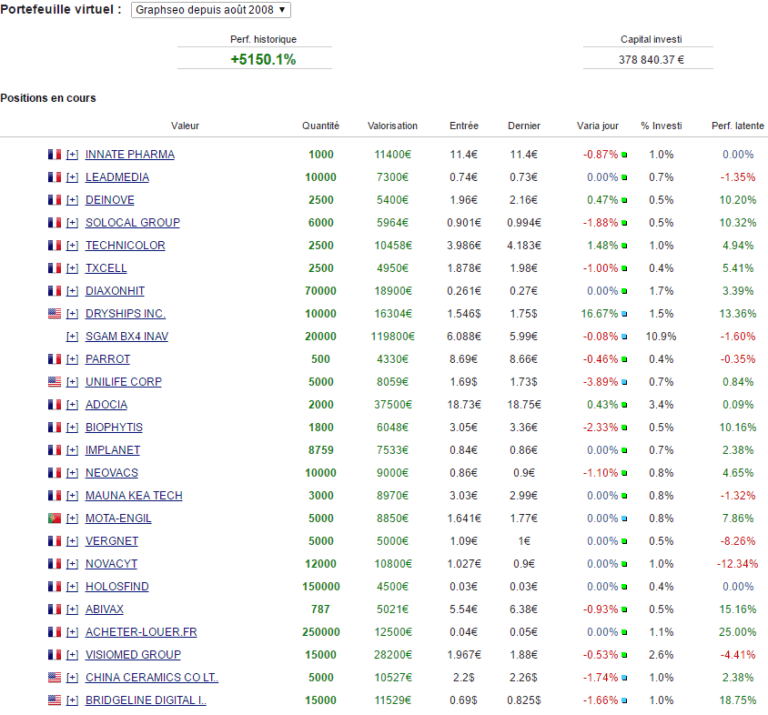Click the Perf. latente column header

pos(738,126)
